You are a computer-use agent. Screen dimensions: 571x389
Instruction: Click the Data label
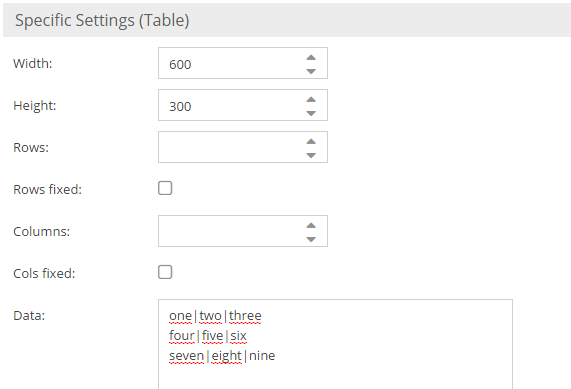(x=29, y=315)
